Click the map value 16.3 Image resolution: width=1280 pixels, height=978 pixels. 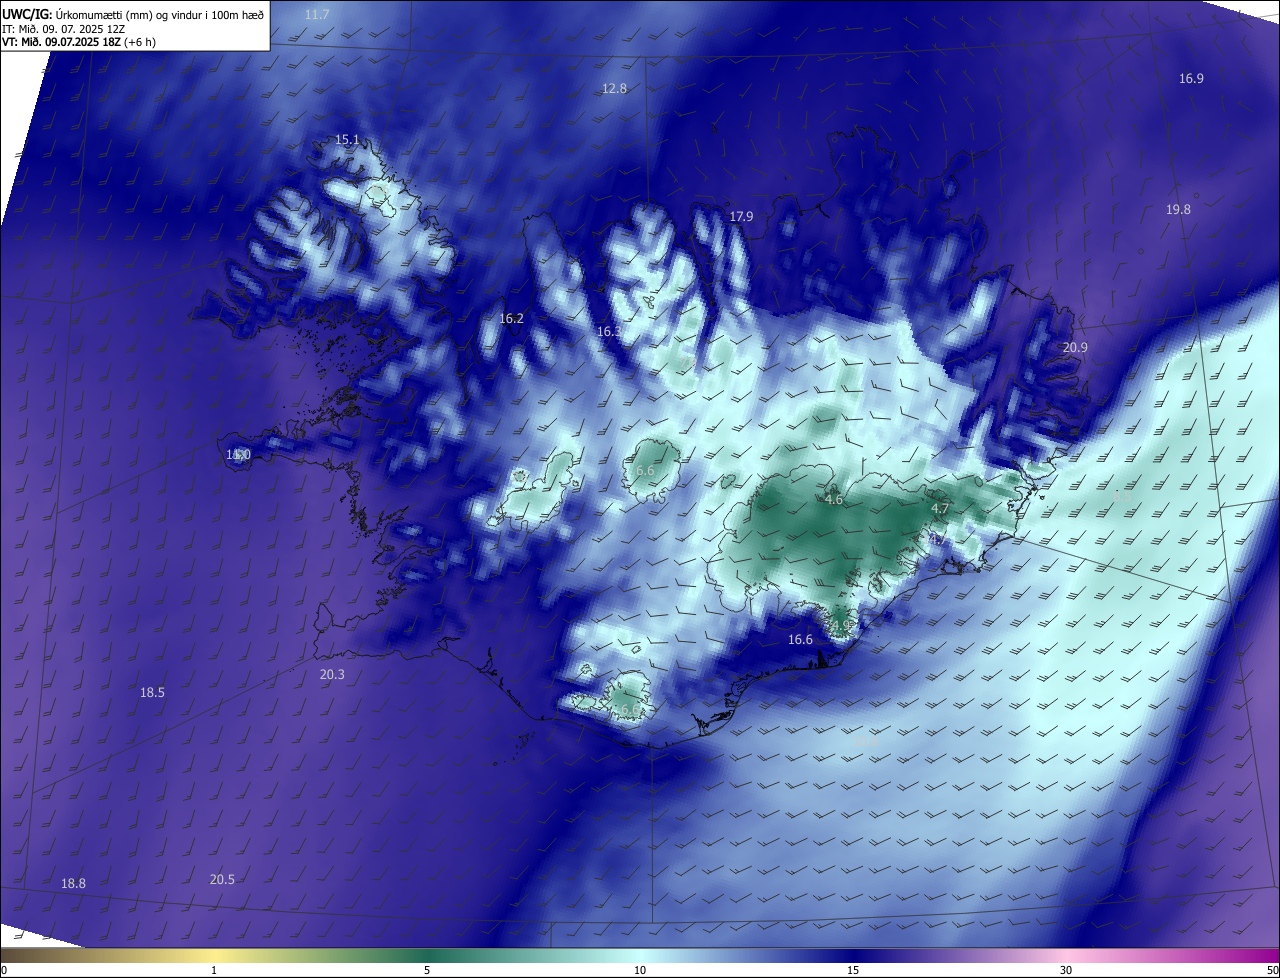click(x=609, y=331)
